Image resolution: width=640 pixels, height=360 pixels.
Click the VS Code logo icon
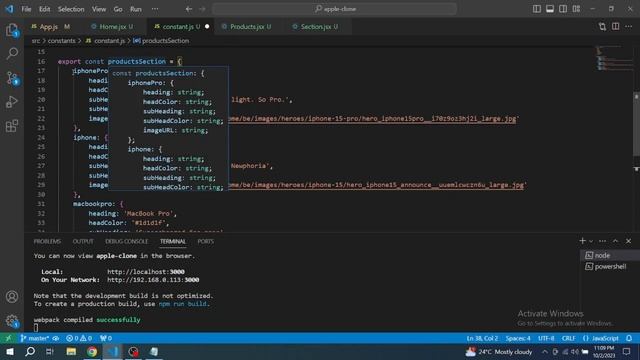tap(9, 9)
